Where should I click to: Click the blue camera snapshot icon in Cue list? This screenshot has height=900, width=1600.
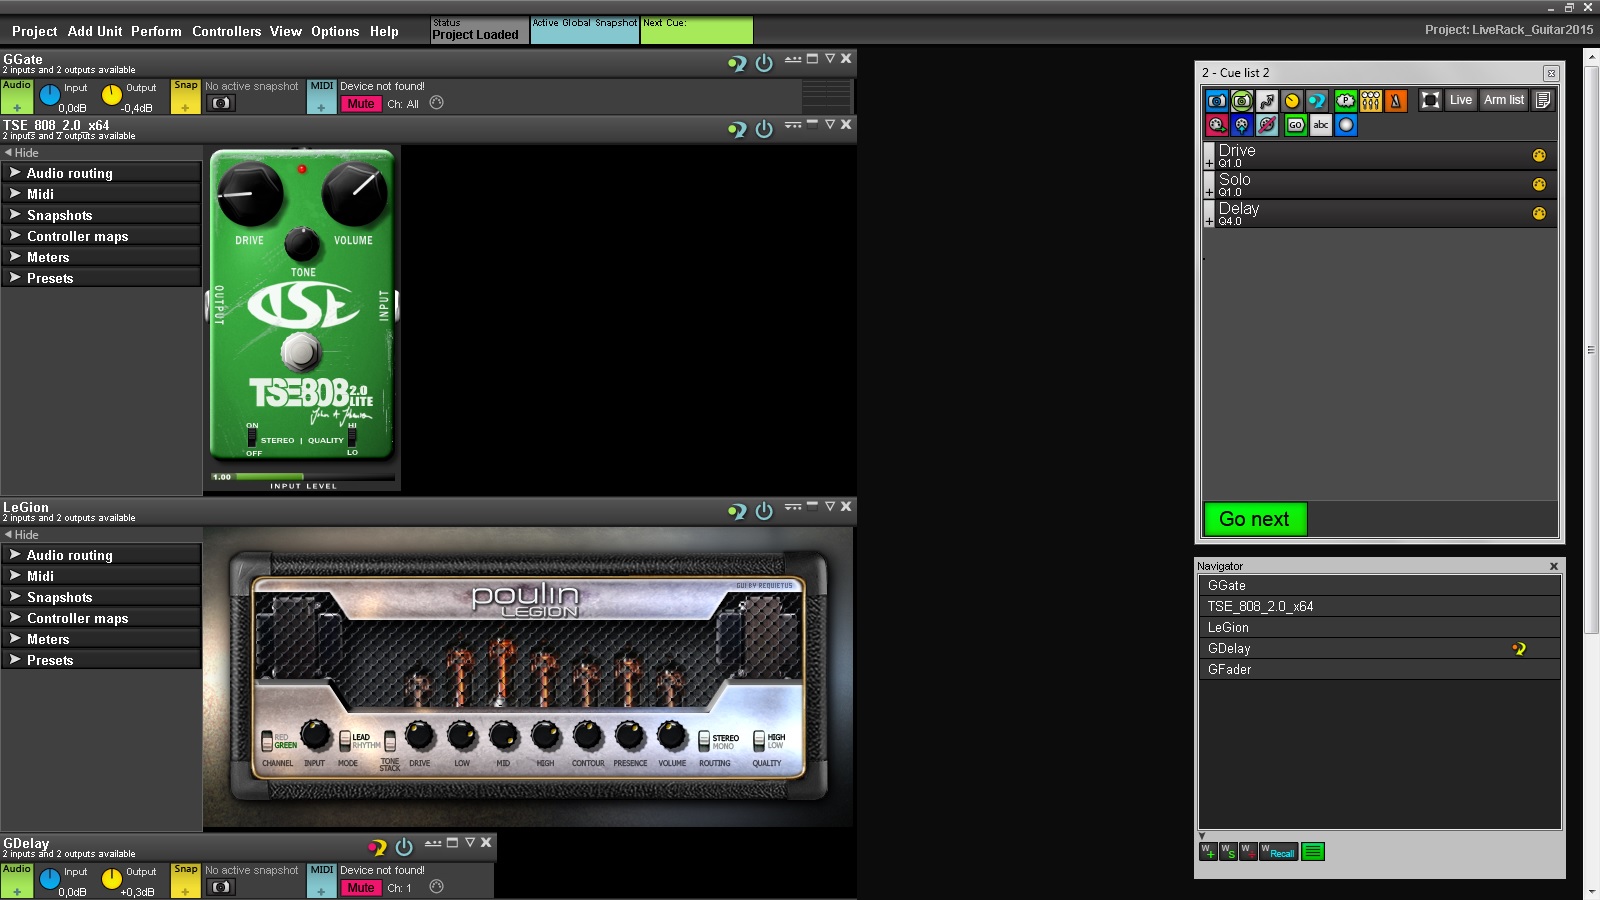point(1216,100)
